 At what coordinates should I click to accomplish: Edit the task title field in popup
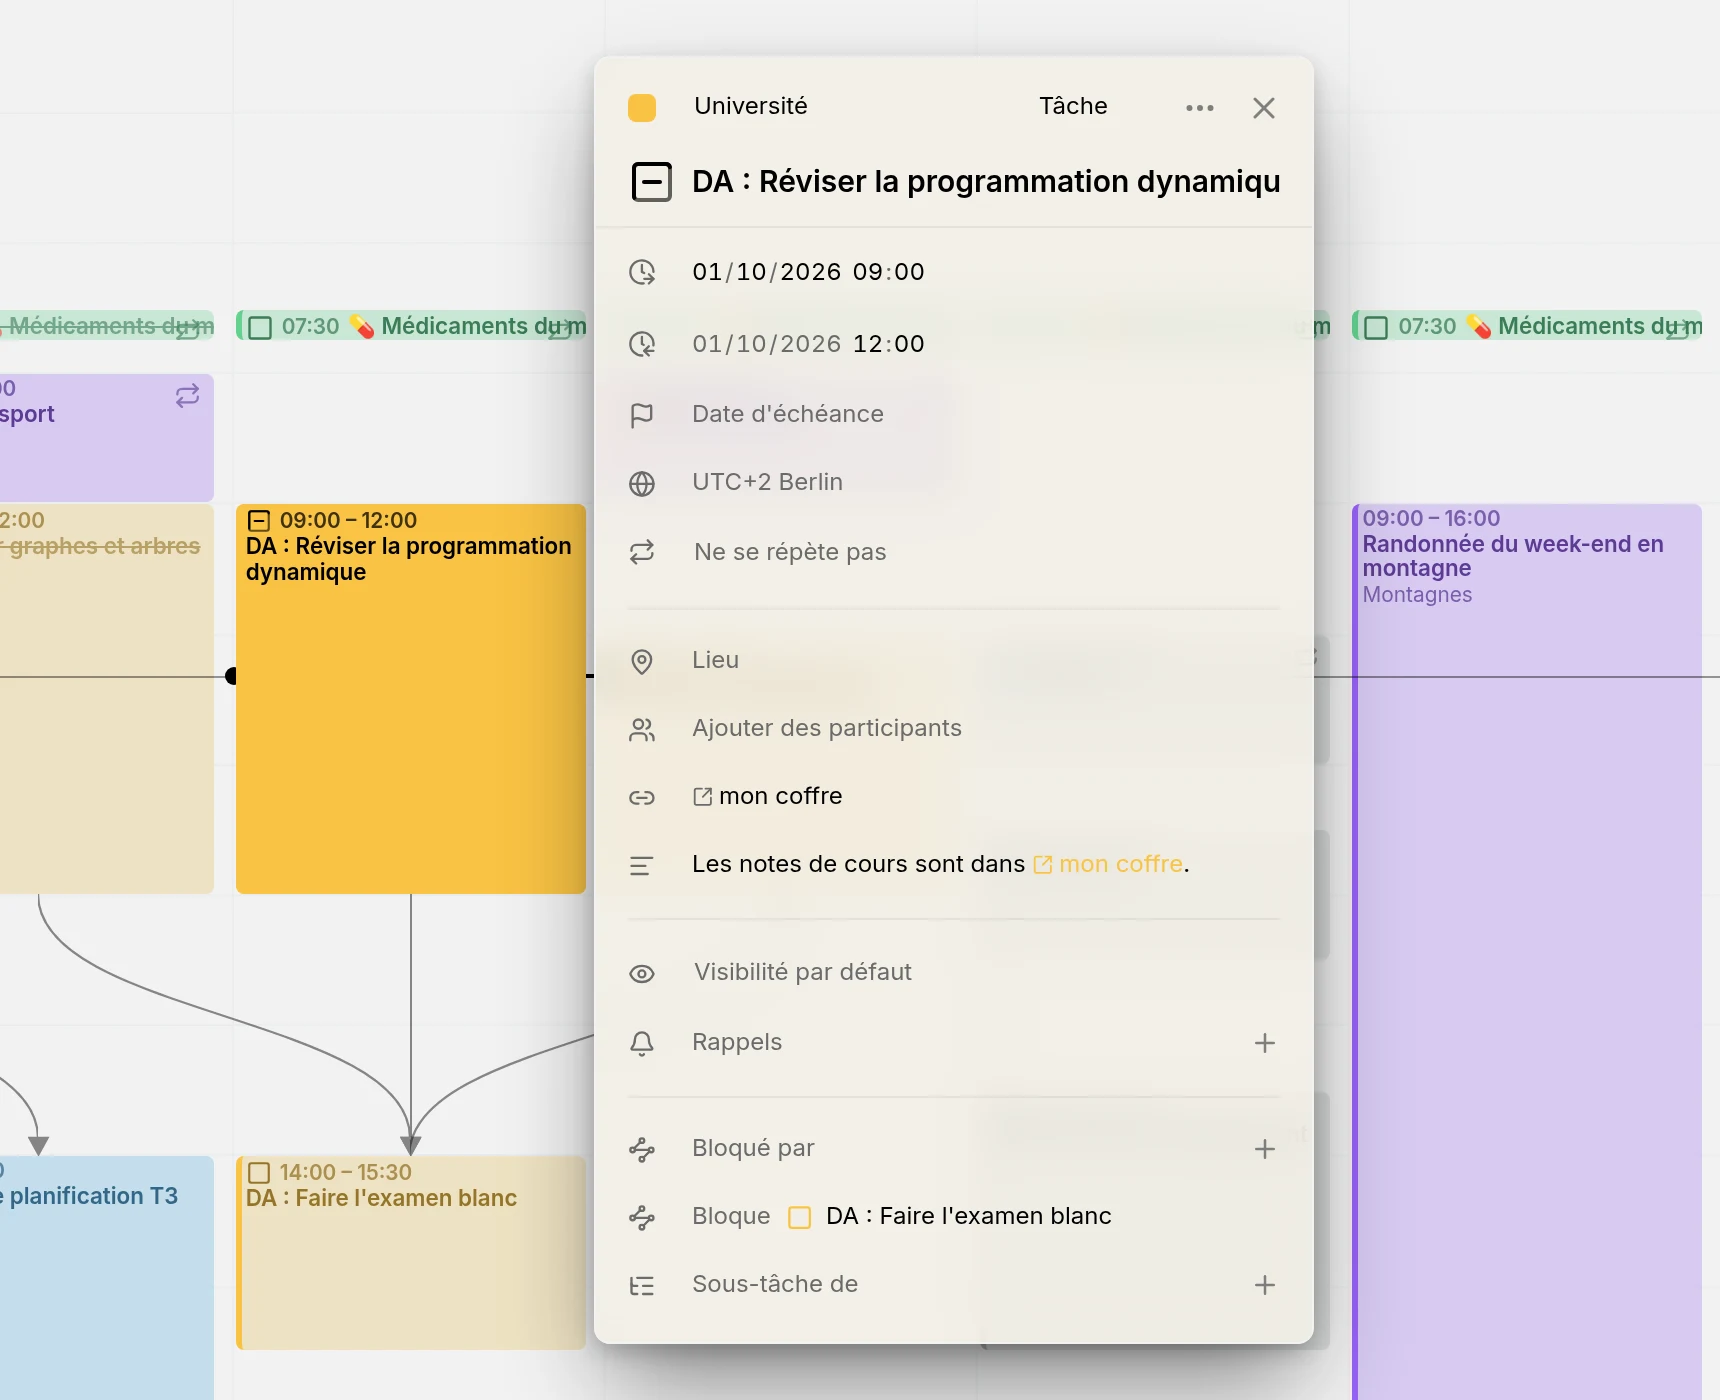(986, 182)
